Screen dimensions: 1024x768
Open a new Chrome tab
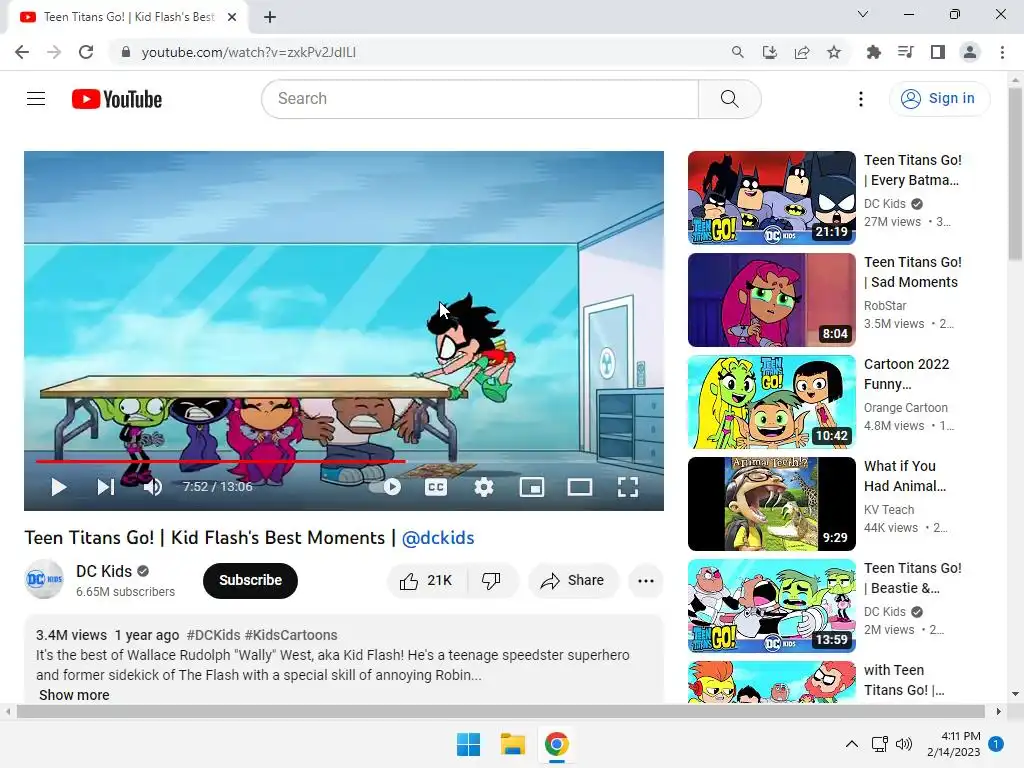pos(270,17)
